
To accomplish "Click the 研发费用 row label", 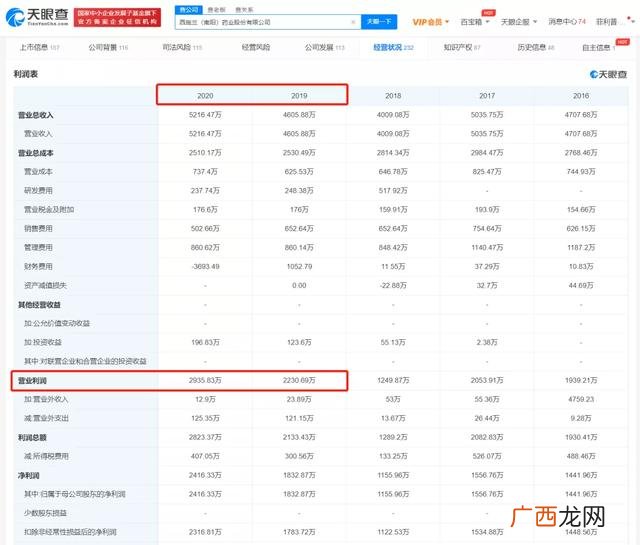I will [38, 191].
